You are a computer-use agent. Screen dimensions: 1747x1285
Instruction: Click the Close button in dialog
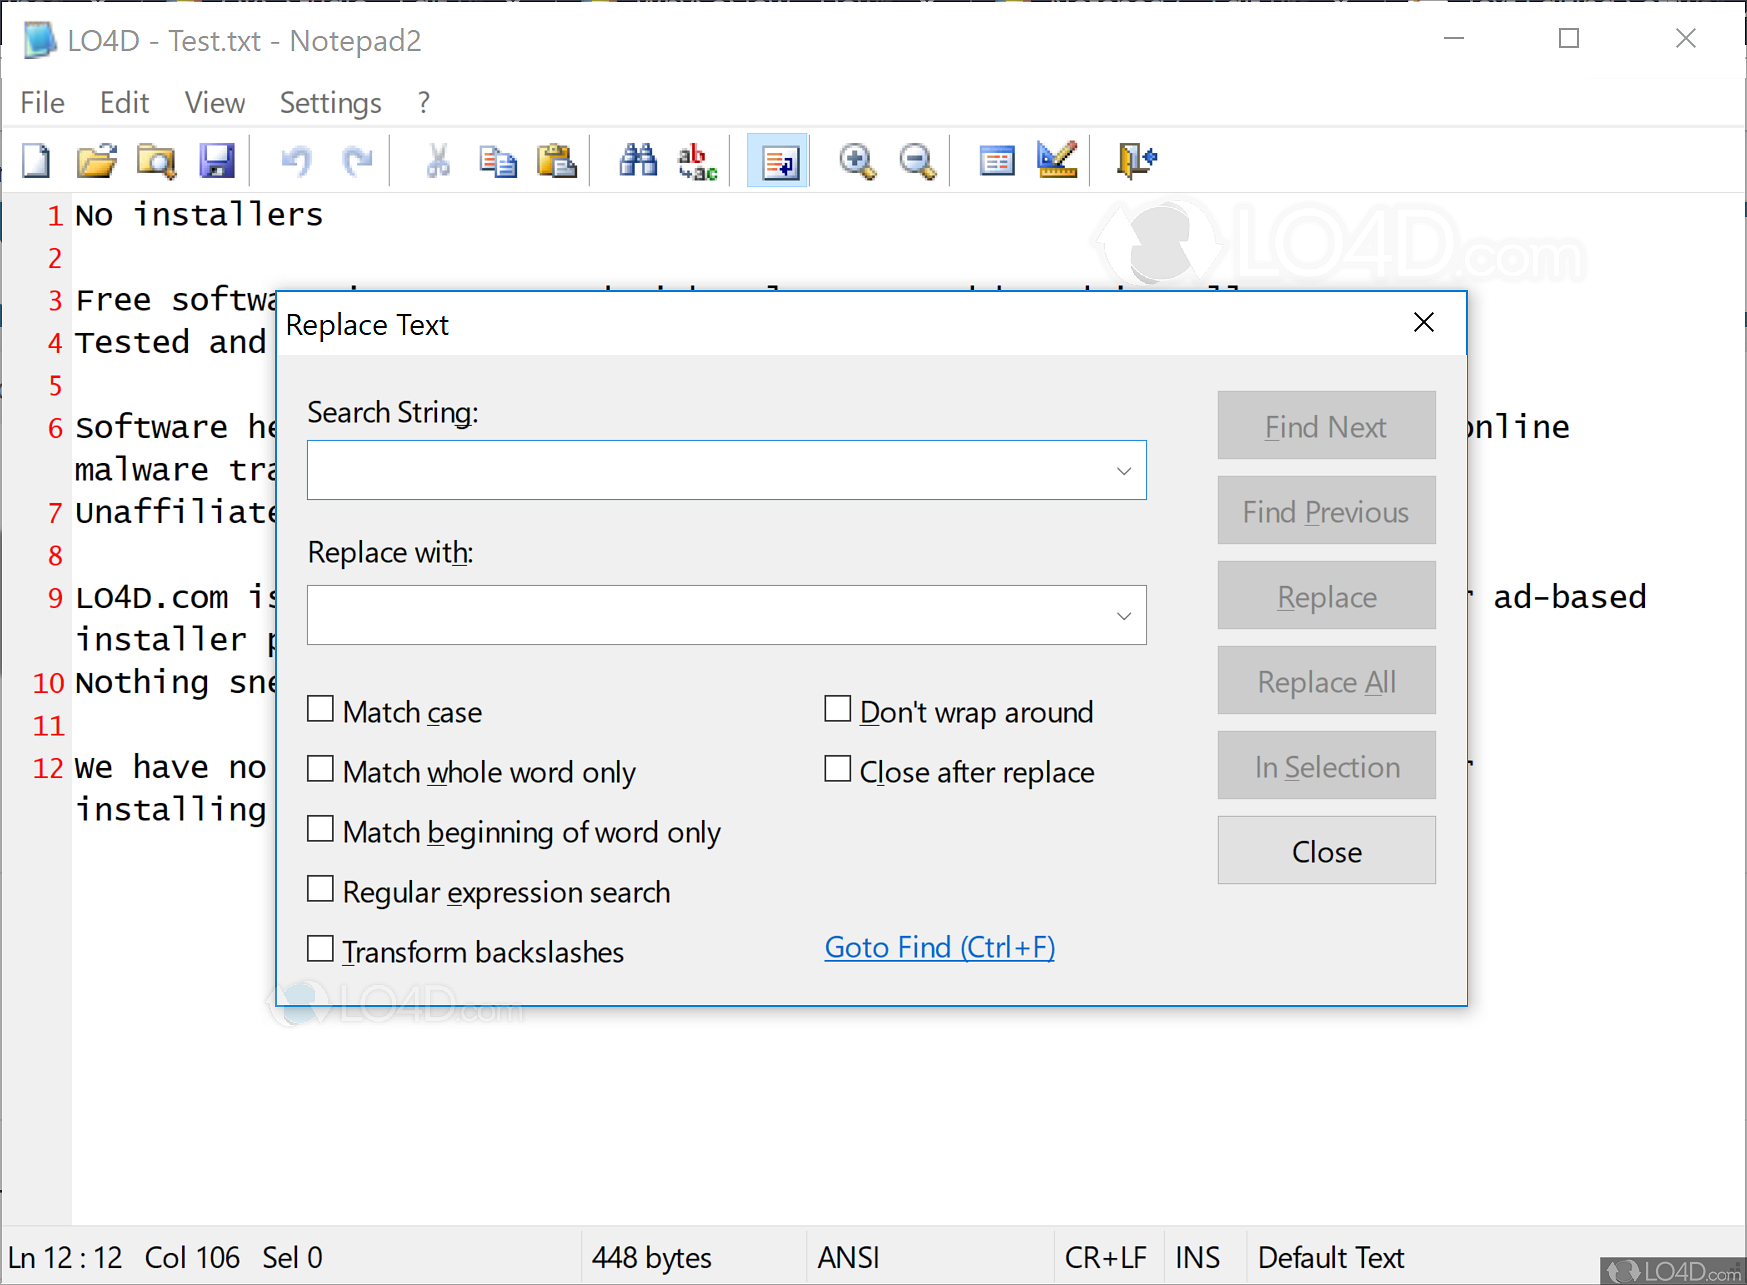tap(1326, 851)
